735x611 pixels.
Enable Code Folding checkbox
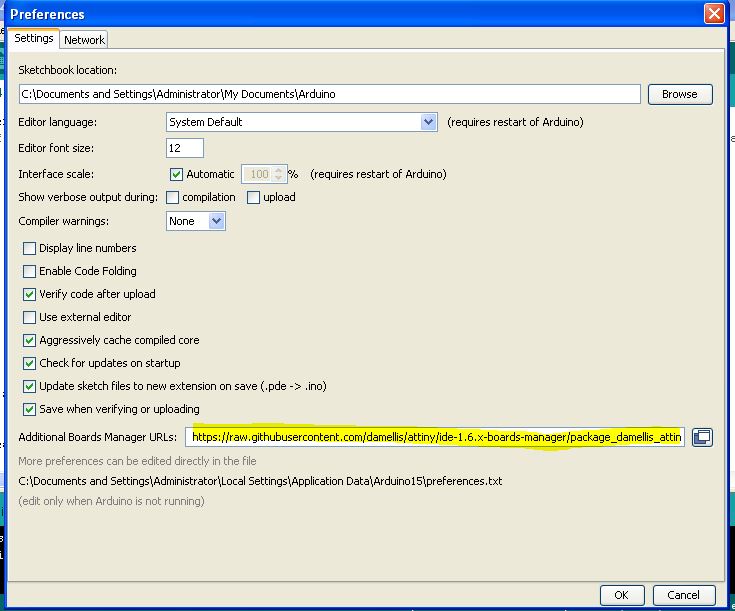pyautogui.click(x=29, y=272)
